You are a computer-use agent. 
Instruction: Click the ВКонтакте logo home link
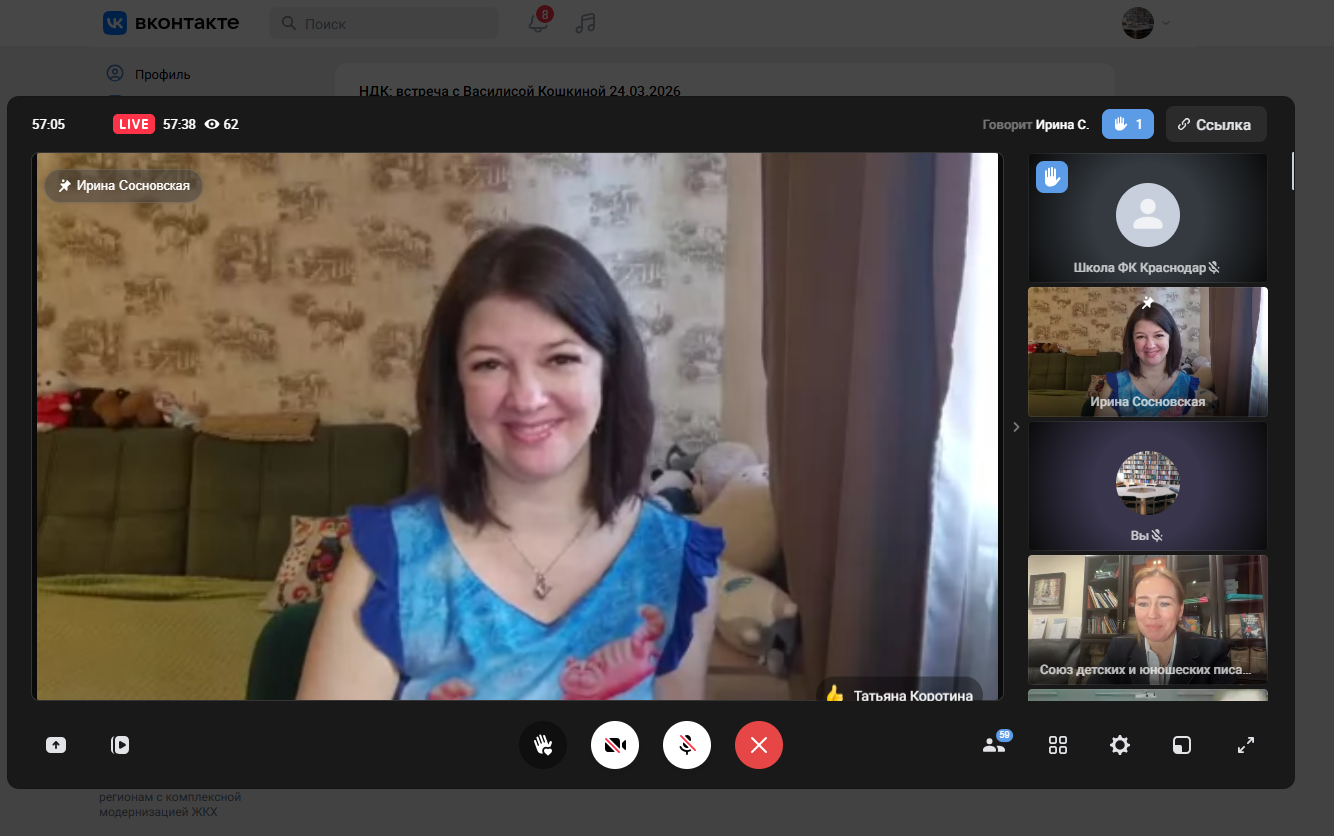pos(171,23)
